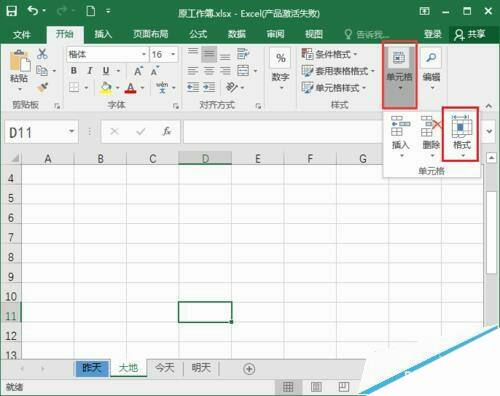Switch to the 审阅 ribbon tab
The width and height of the screenshot is (500, 396).
[x=275, y=34]
